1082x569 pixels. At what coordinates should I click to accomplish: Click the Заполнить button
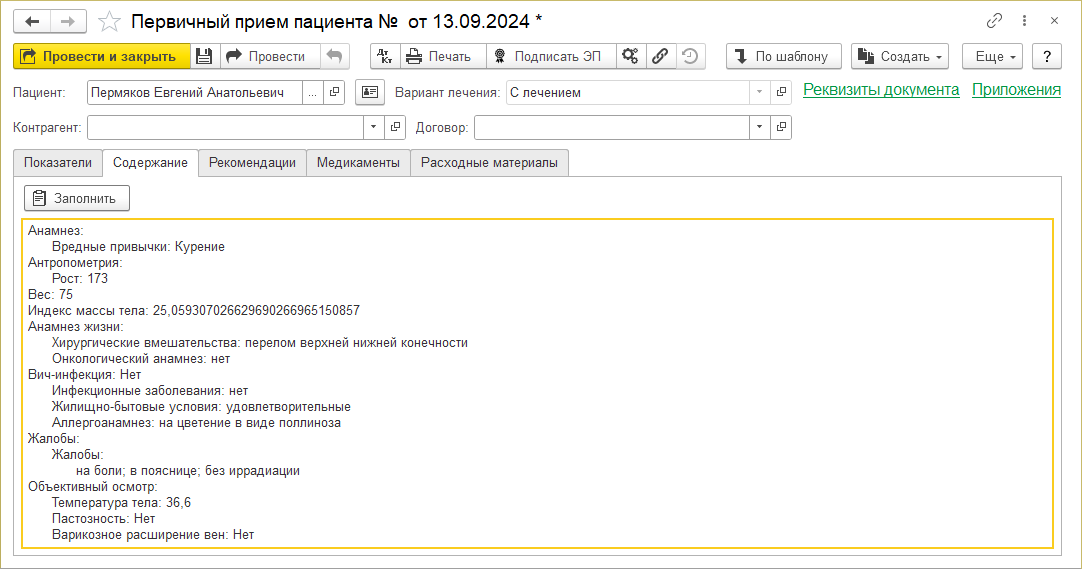[x=77, y=199]
